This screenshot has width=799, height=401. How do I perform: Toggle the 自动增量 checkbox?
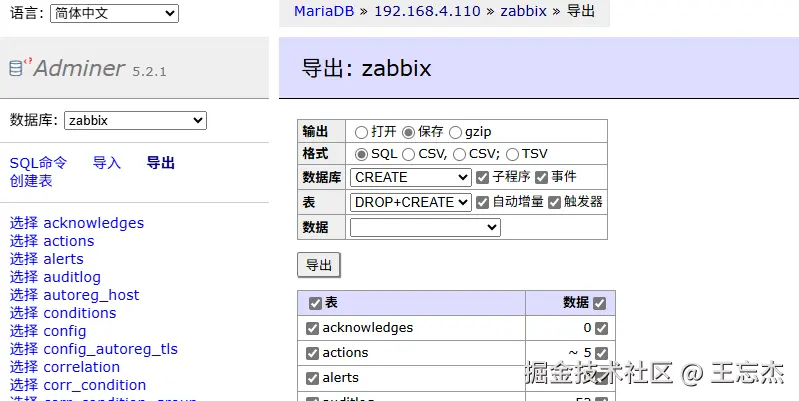tap(483, 202)
